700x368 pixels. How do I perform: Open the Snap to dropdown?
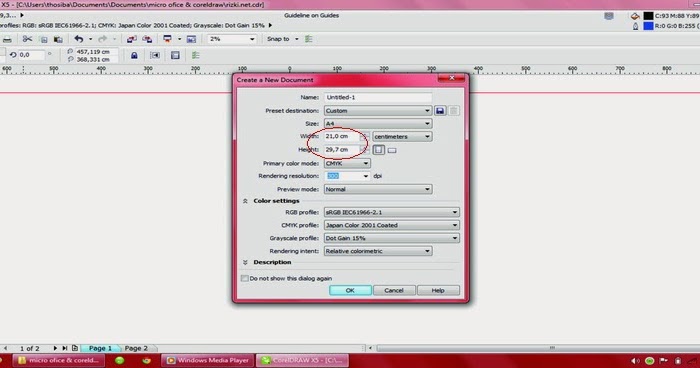click(296, 39)
